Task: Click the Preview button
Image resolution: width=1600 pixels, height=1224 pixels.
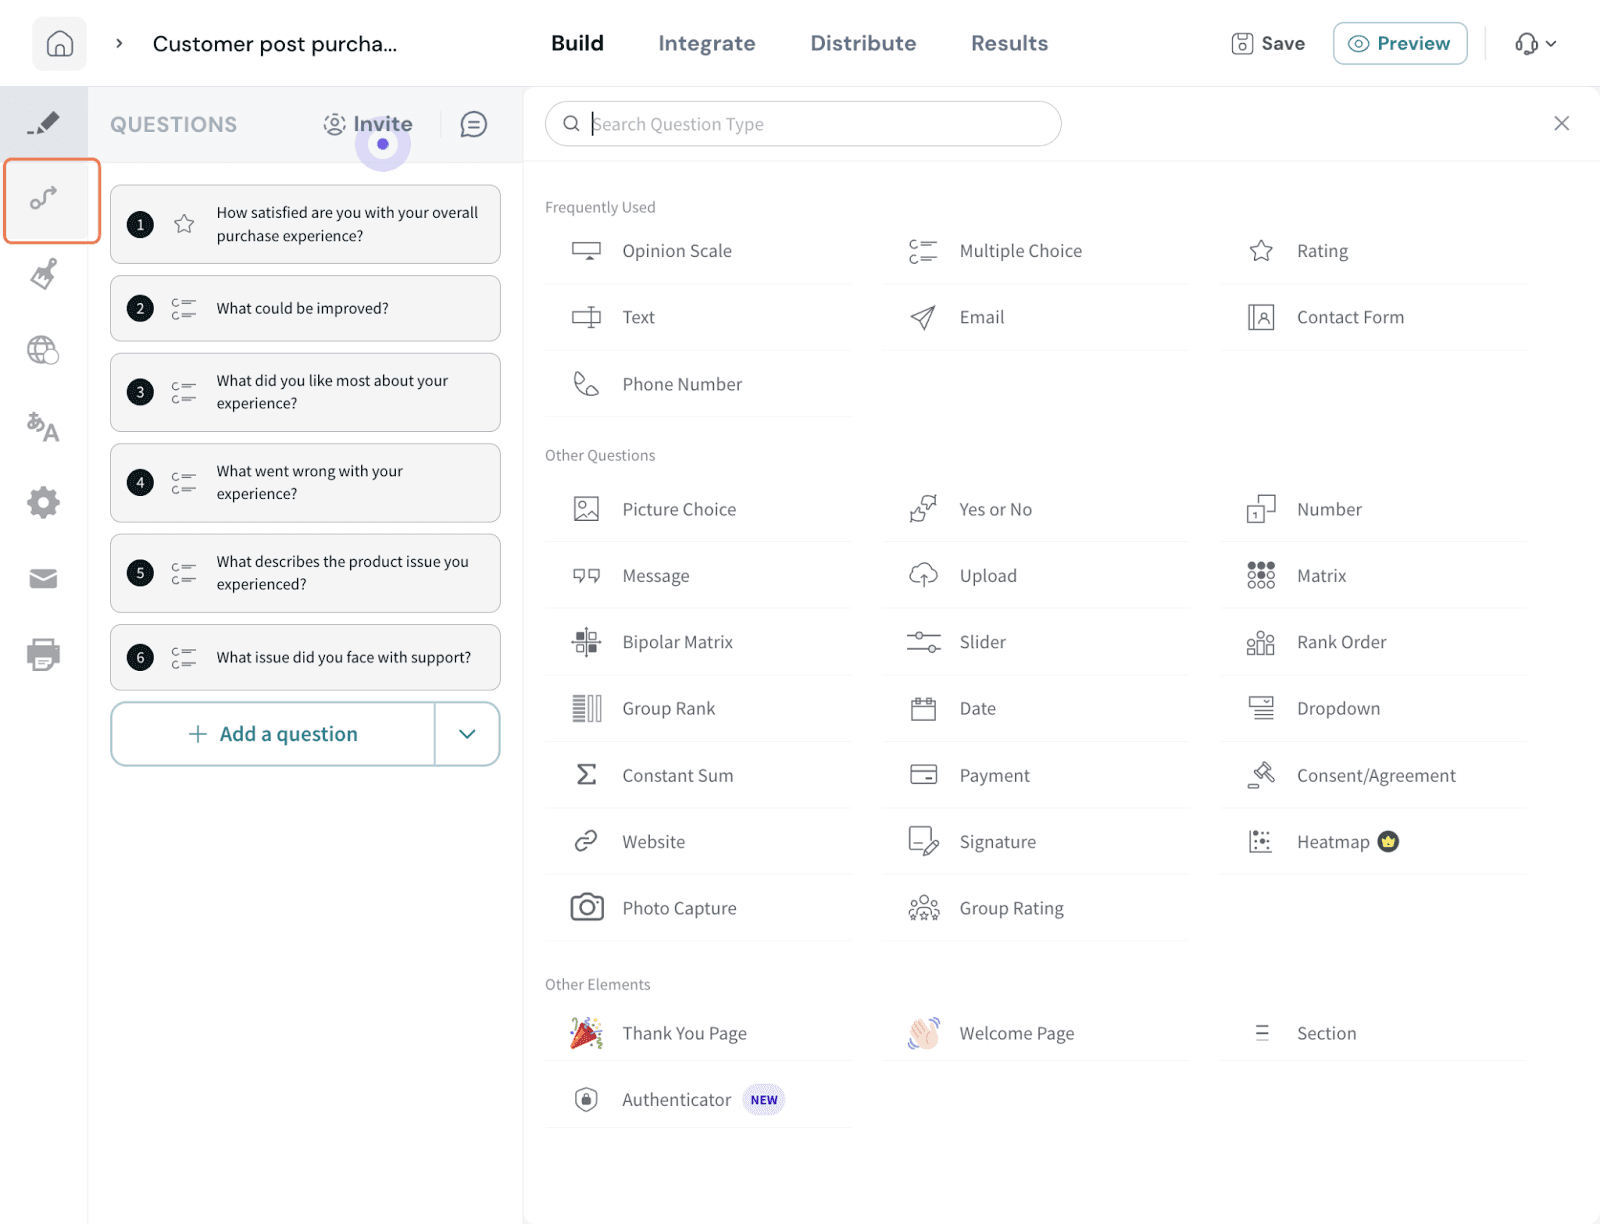Action: point(1399,44)
